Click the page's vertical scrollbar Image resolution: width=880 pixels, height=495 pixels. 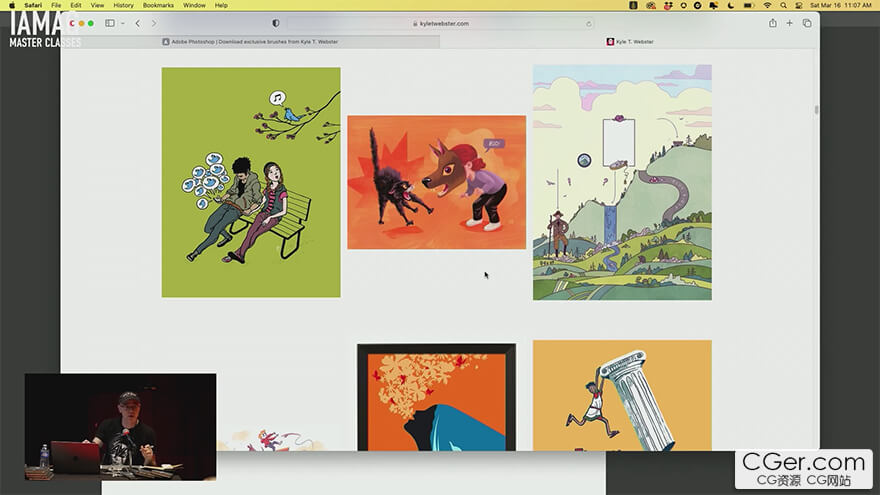pos(816,109)
